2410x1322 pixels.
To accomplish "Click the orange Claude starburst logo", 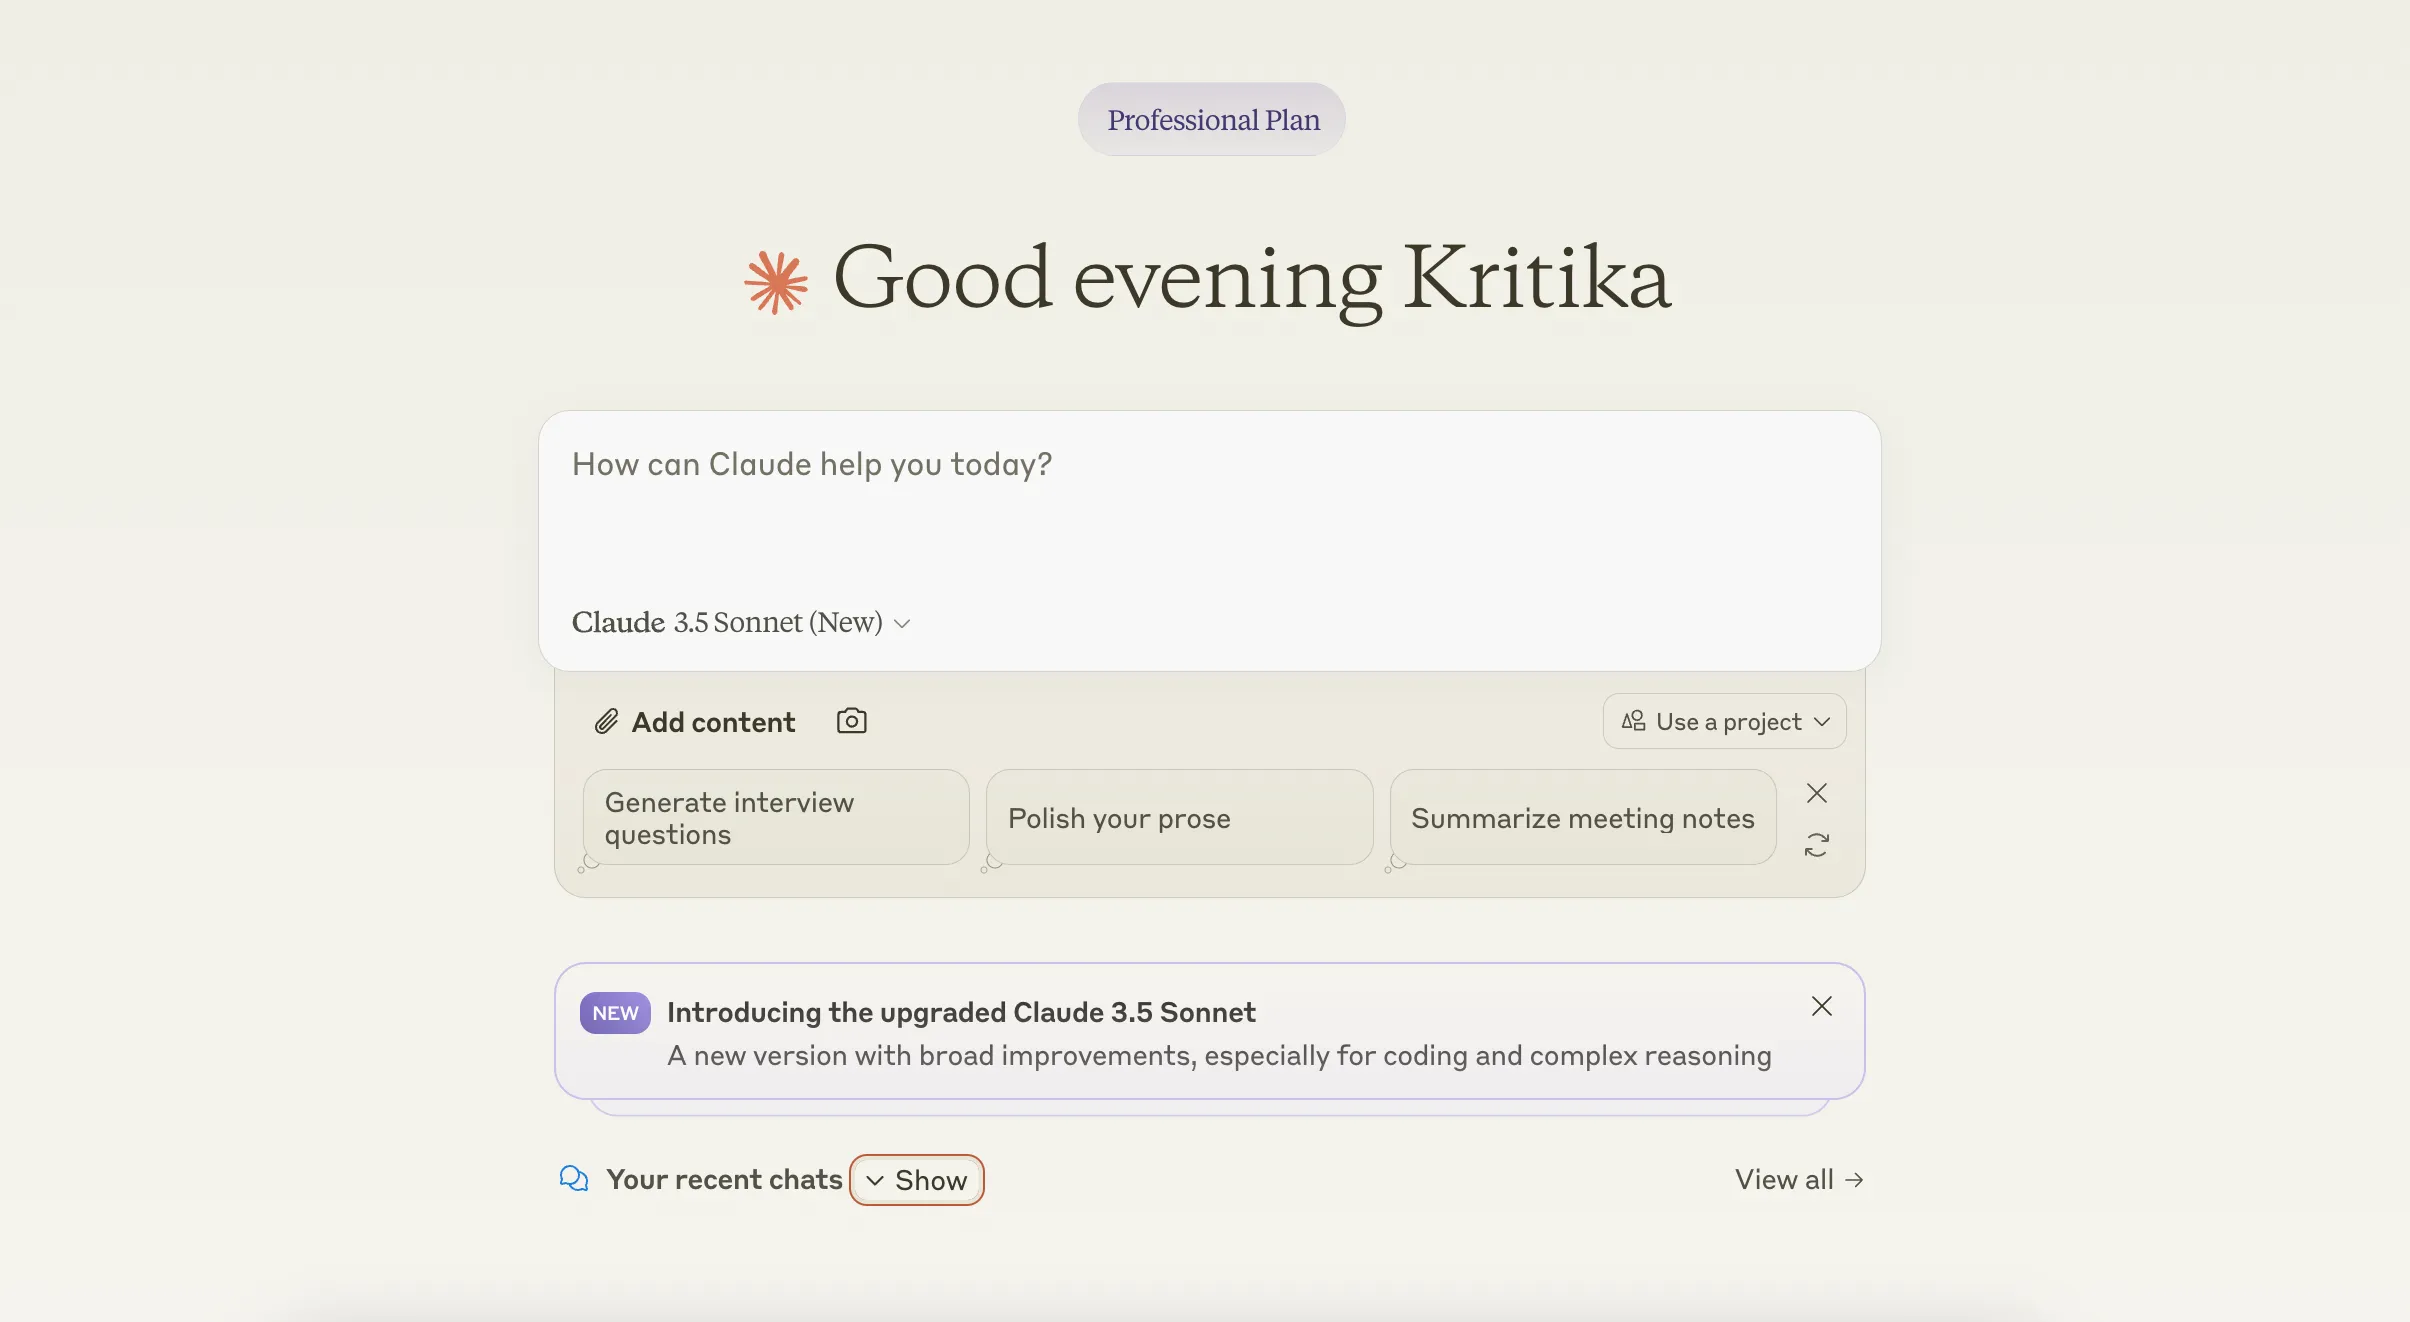I will pos(776,282).
